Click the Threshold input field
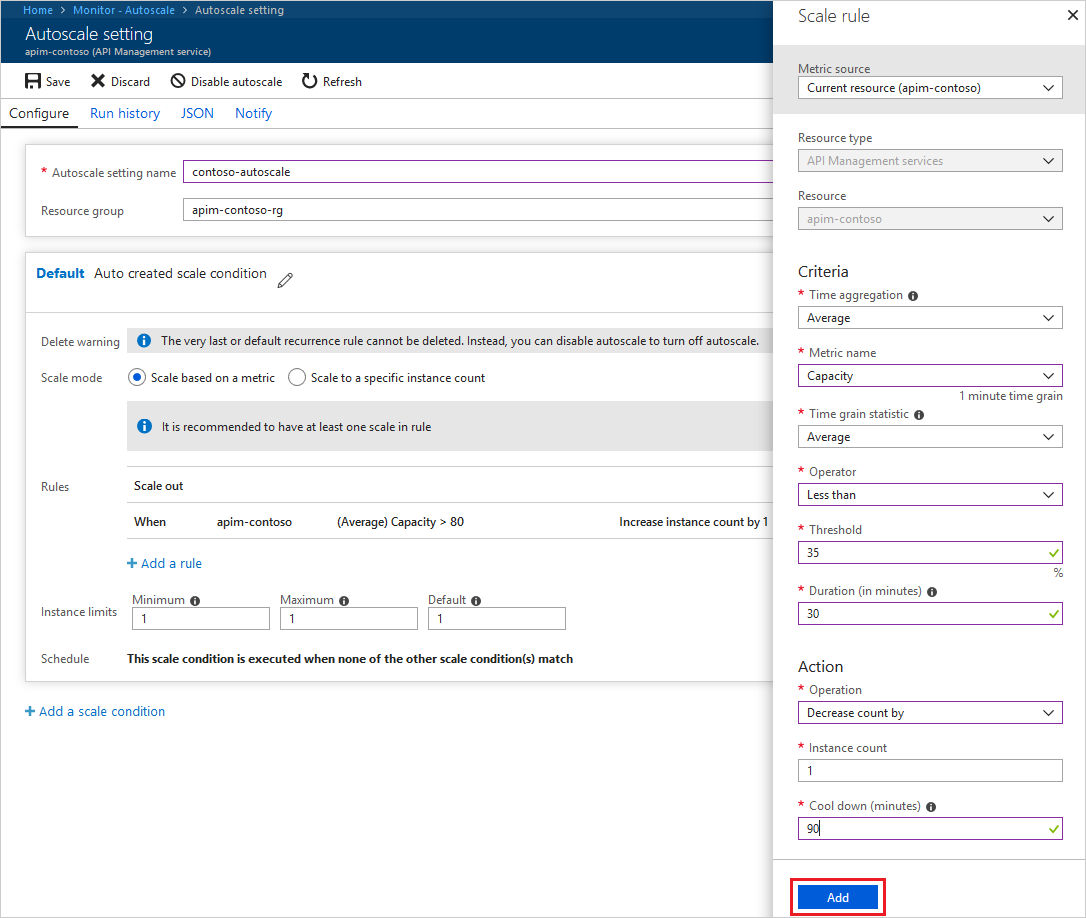This screenshot has height=918, width=1086. [929, 553]
